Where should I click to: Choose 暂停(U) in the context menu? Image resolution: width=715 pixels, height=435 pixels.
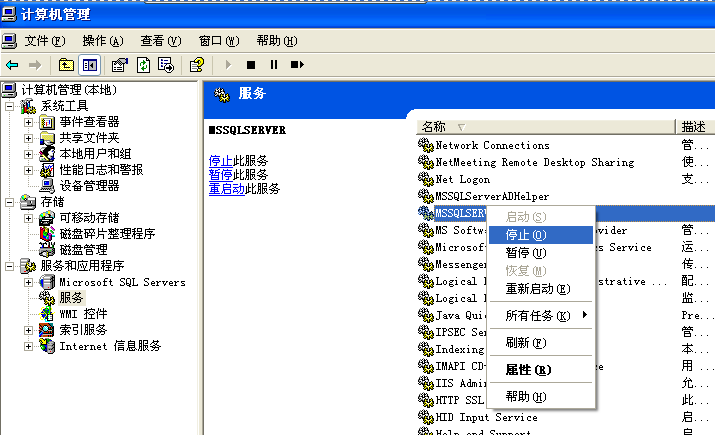click(541, 253)
